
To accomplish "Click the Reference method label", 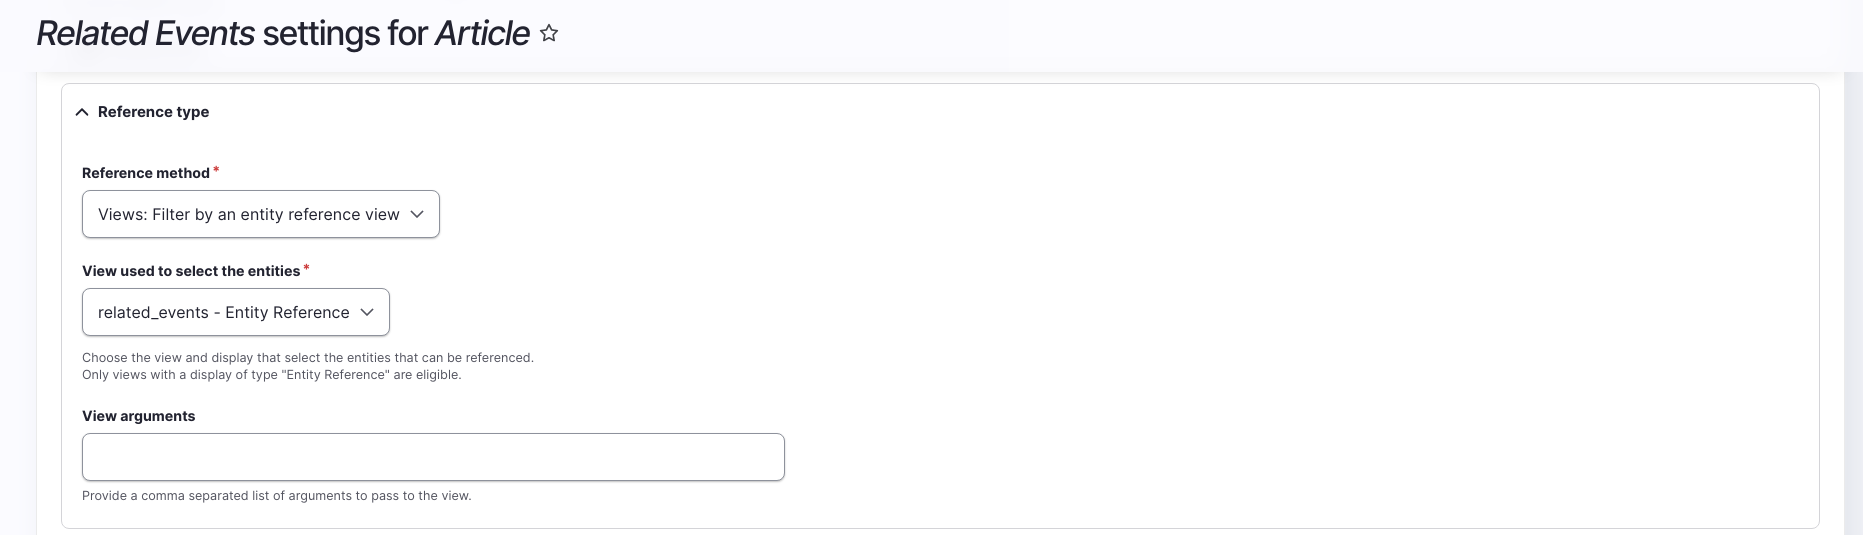I will pyautogui.click(x=146, y=173).
